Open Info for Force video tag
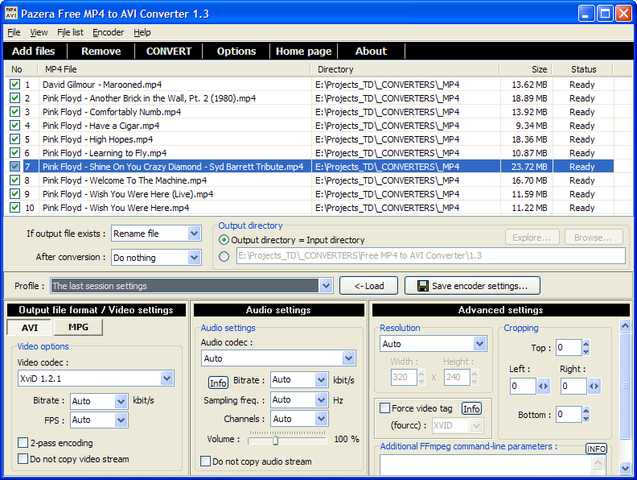Viewport: 637px width, 480px height. (x=471, y=409)
